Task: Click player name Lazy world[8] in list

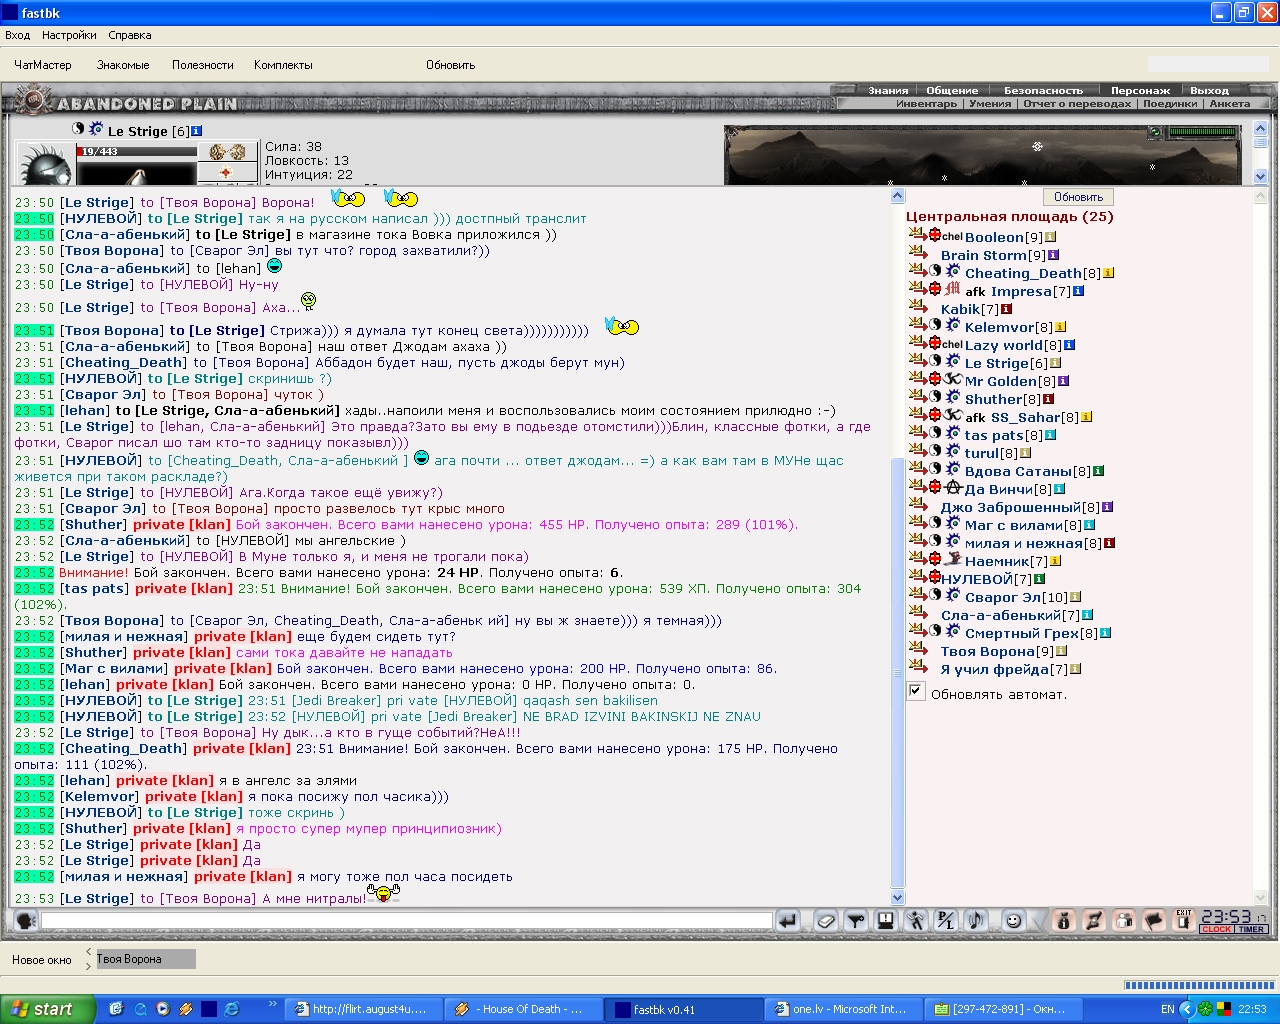Action: click(x=1013, y=345)
